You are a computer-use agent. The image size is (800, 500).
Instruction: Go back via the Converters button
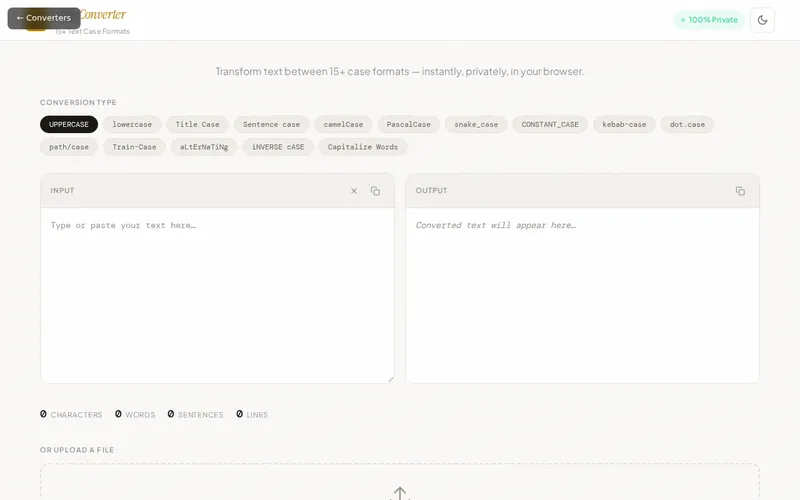point(44,18)
